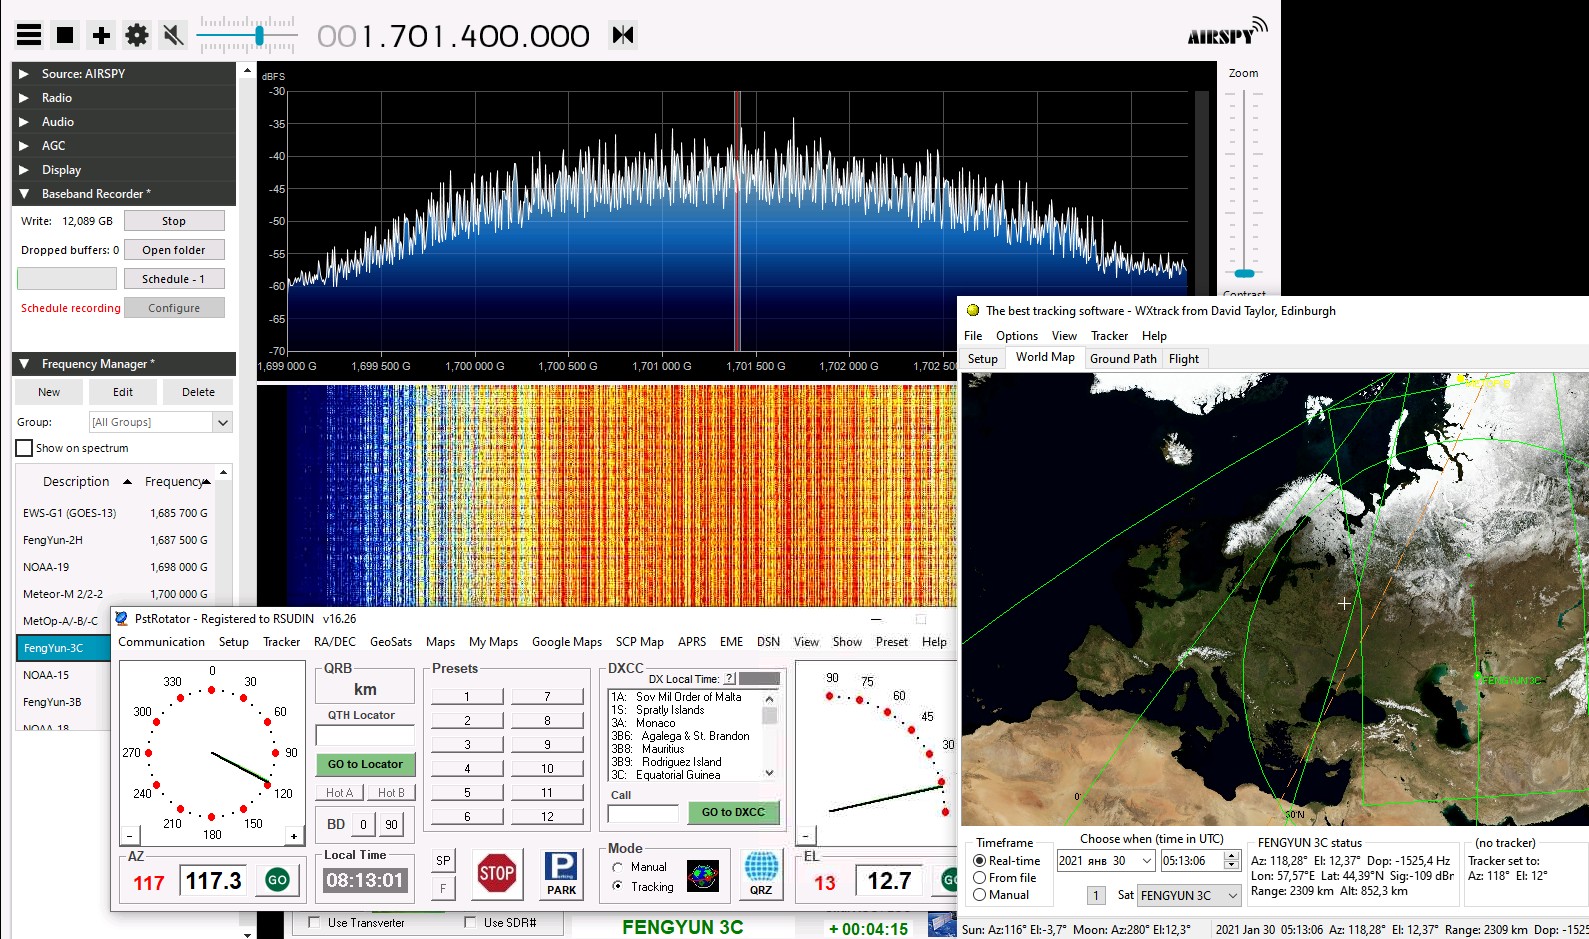
Task: Select the From file timeframe radio
Action: 980,878
